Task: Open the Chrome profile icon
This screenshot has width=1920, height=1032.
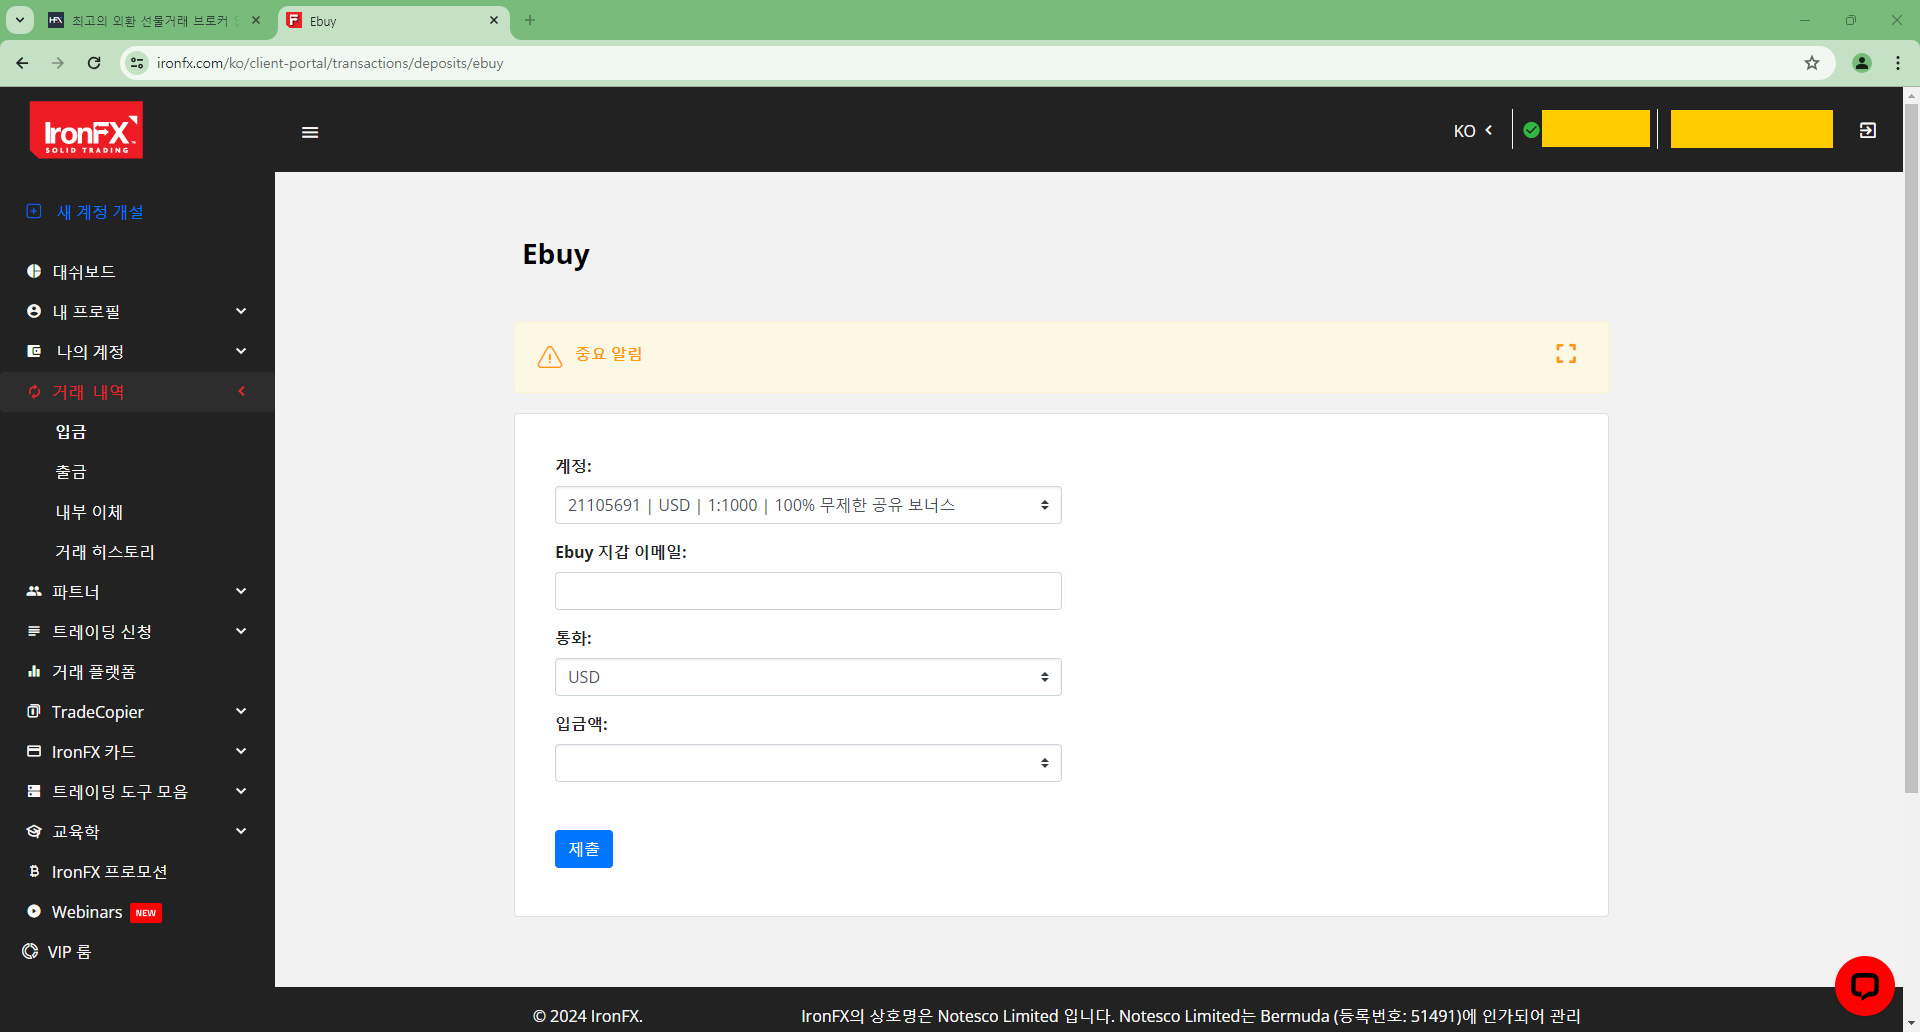Action: (x=1861, y=63)
